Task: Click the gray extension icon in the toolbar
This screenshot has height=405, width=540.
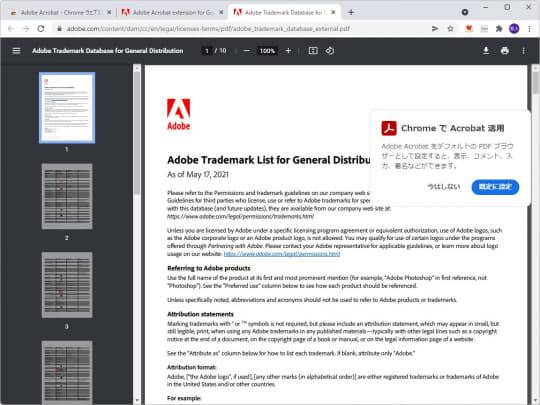Action: click(x=484, y=29)
